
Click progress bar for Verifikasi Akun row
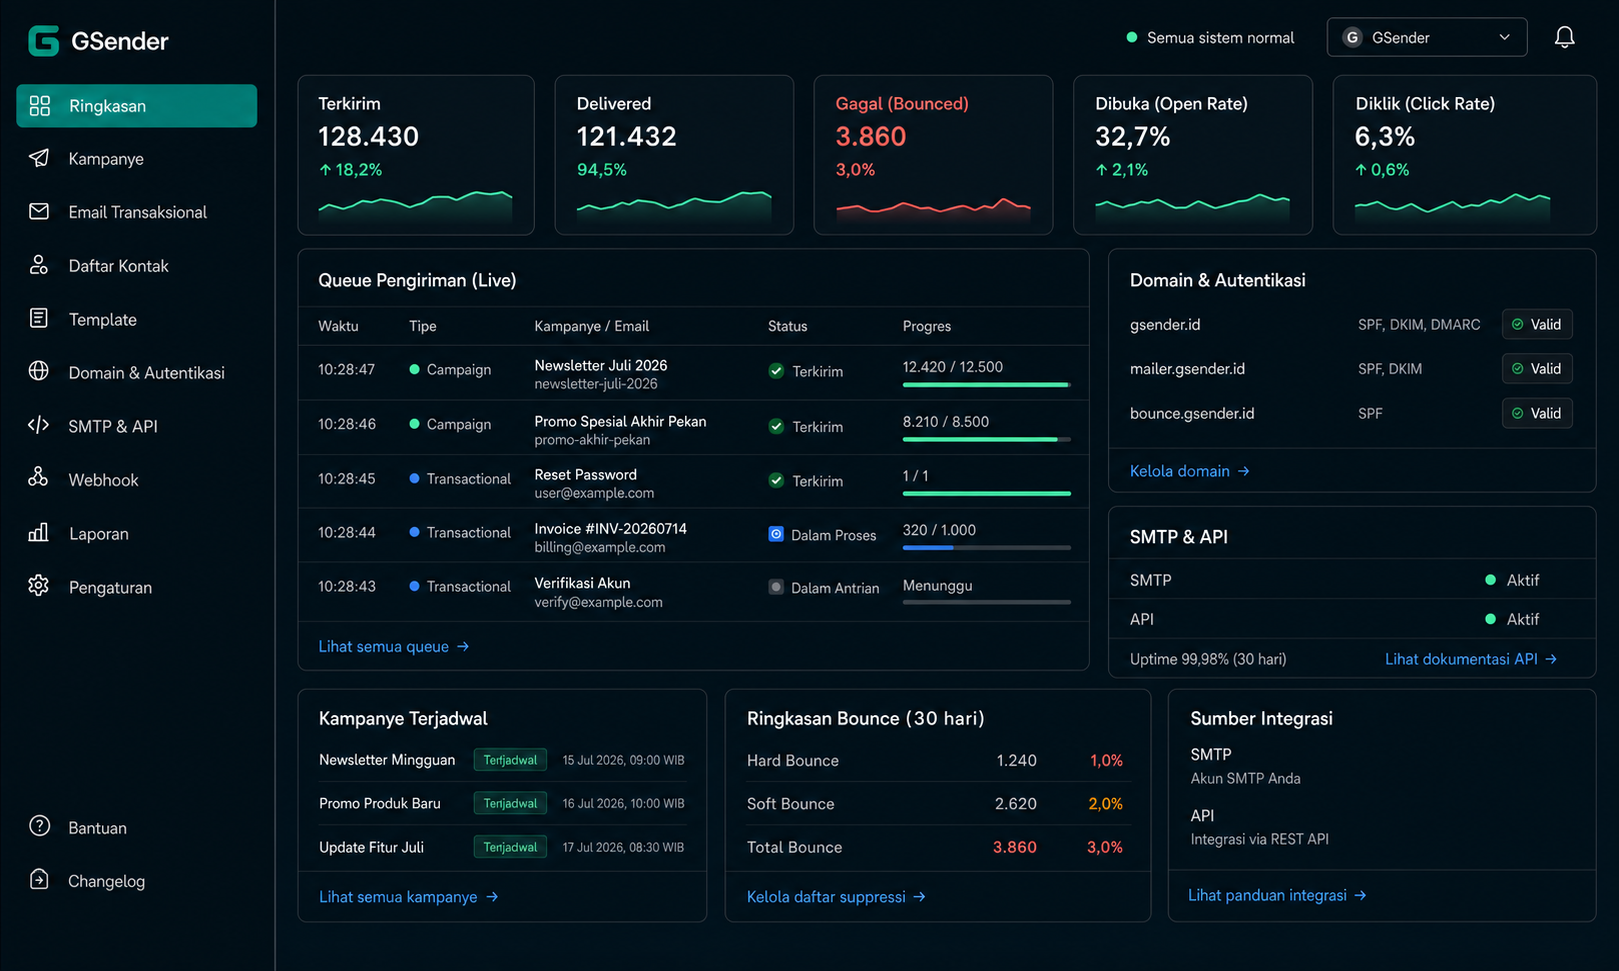(x=986, y=602)
